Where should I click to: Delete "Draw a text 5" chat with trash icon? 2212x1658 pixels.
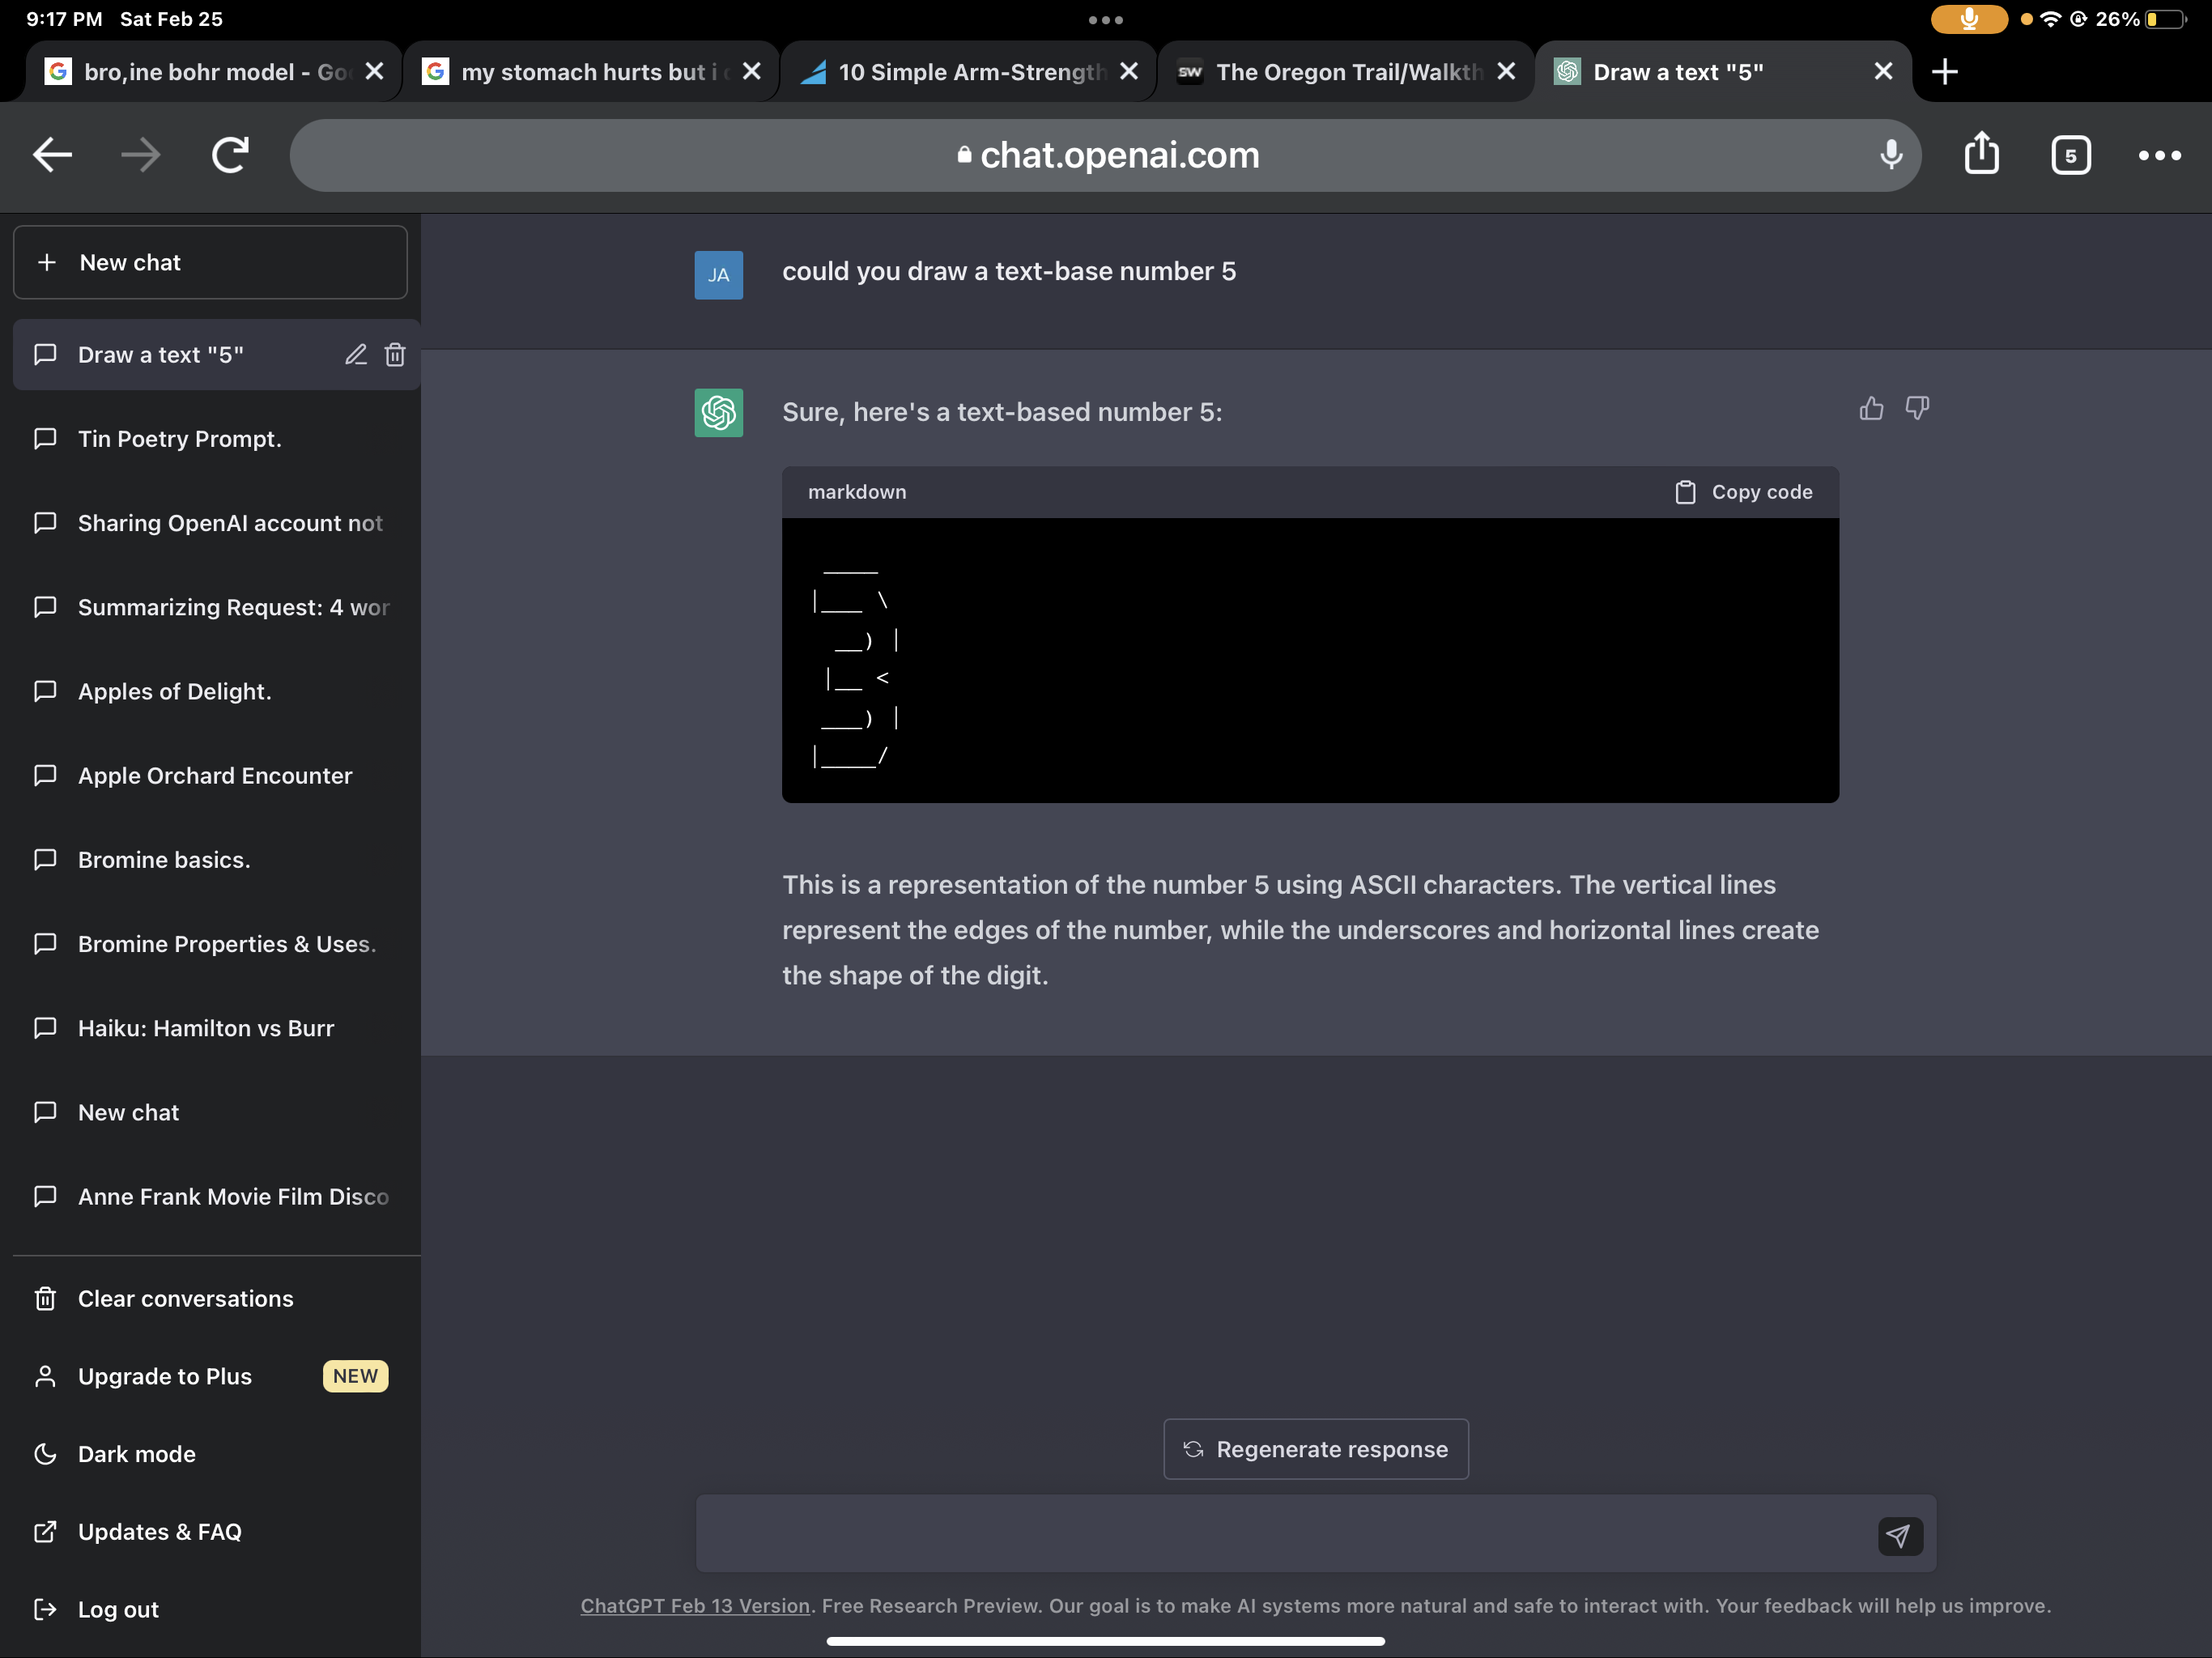[x=395, y=355]
